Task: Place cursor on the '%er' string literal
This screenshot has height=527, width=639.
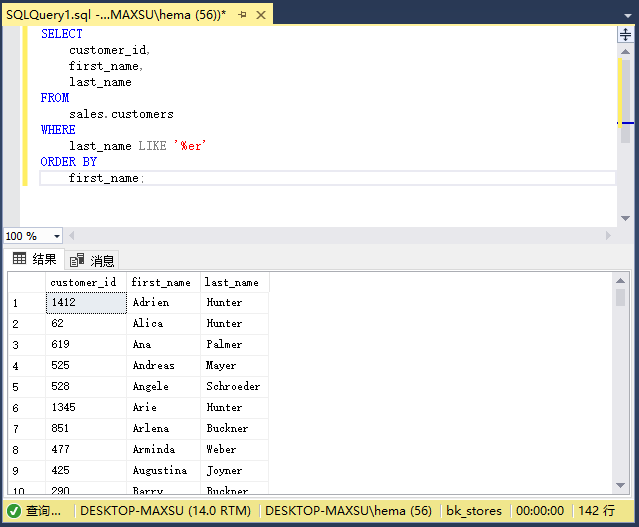Action: (x=190, y=146)
